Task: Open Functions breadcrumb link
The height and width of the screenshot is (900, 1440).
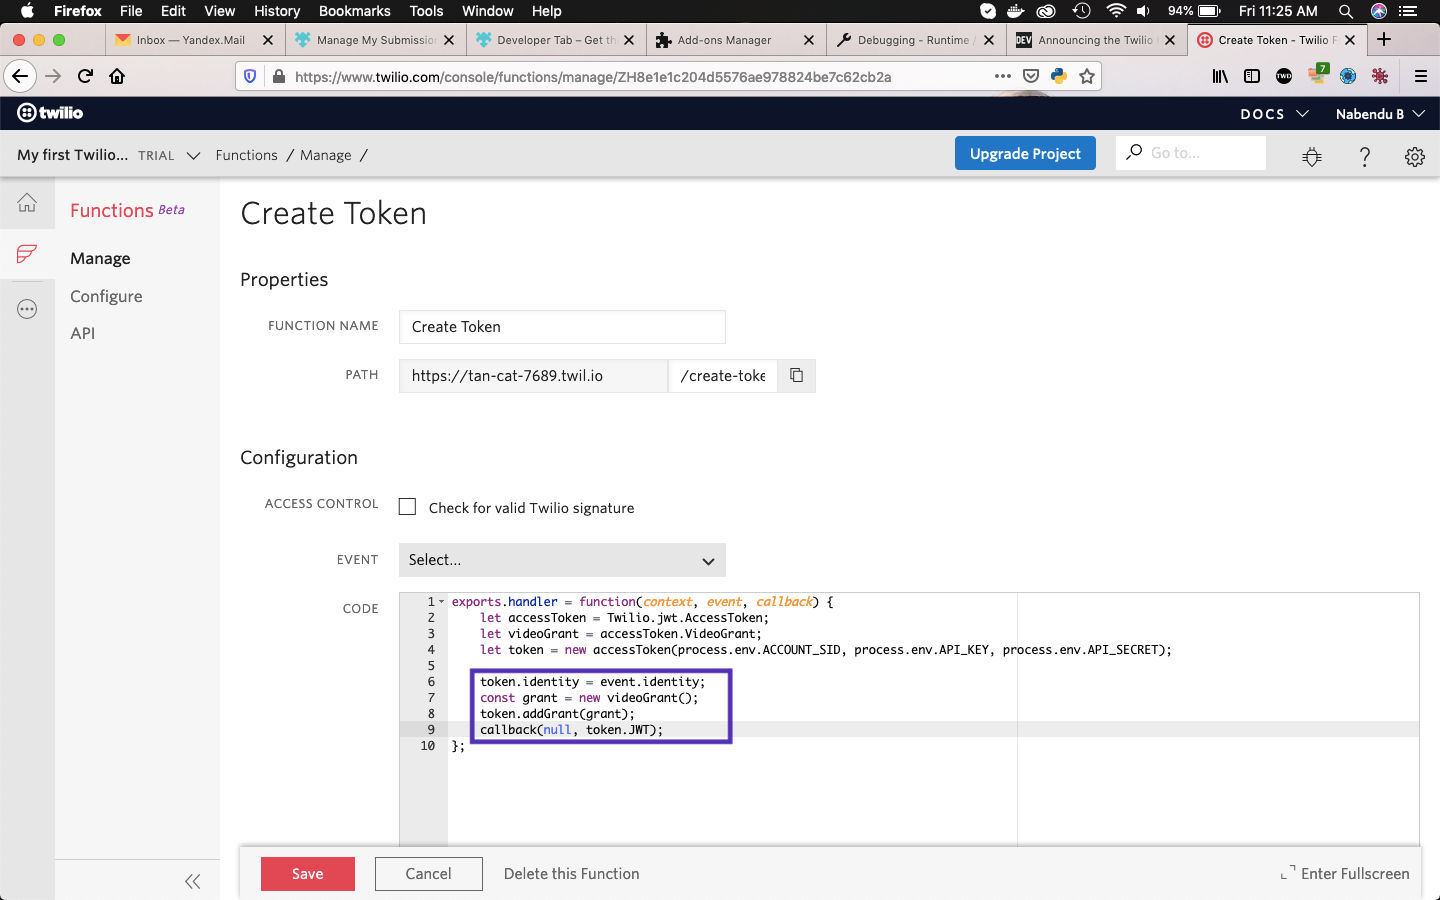Action: point(246,155)
